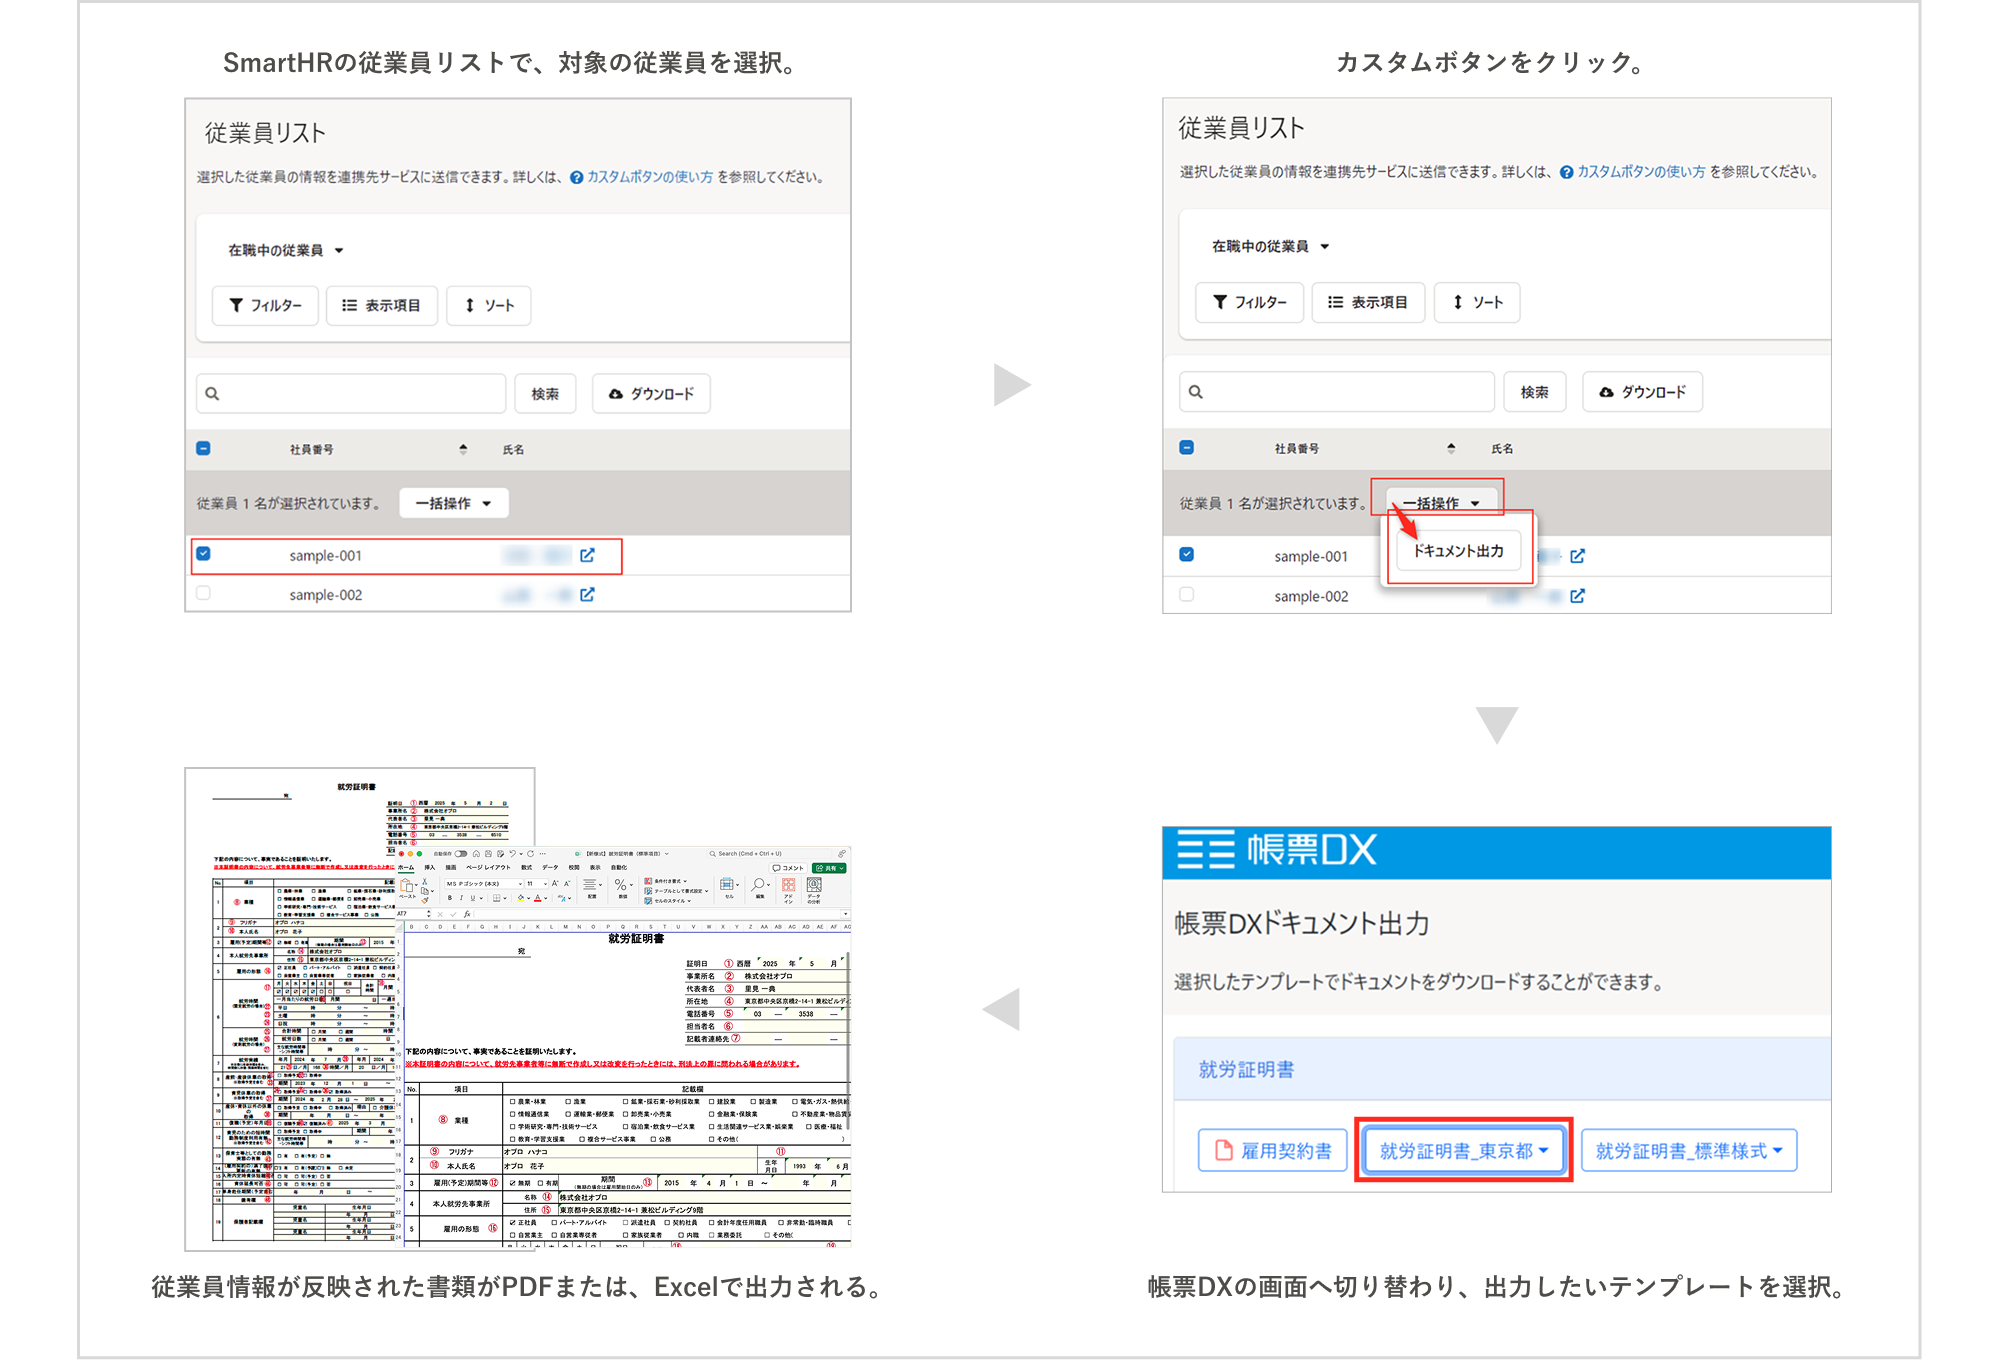Viewport: 2000px width, 1360px height.
Task: Click the fx insert function icon in Excel
Action: point(467,914)
